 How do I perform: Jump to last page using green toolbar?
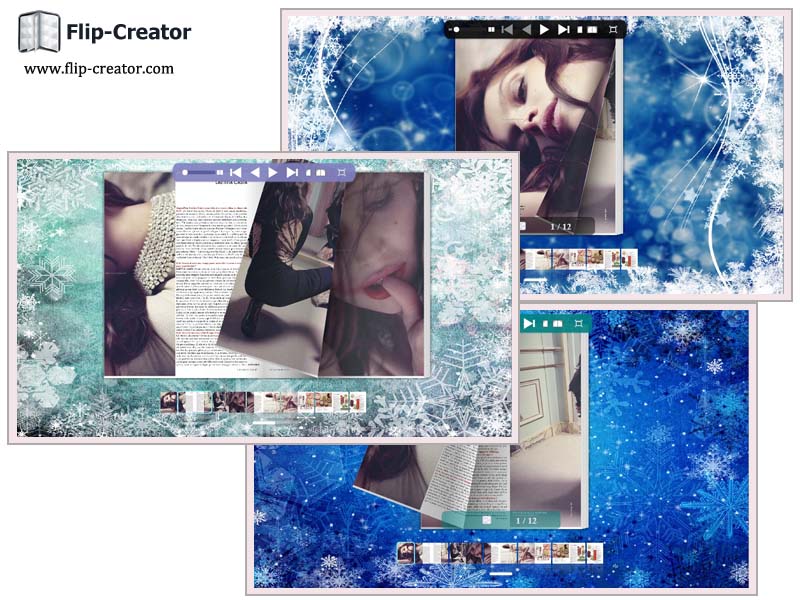(x=529, y=323)
